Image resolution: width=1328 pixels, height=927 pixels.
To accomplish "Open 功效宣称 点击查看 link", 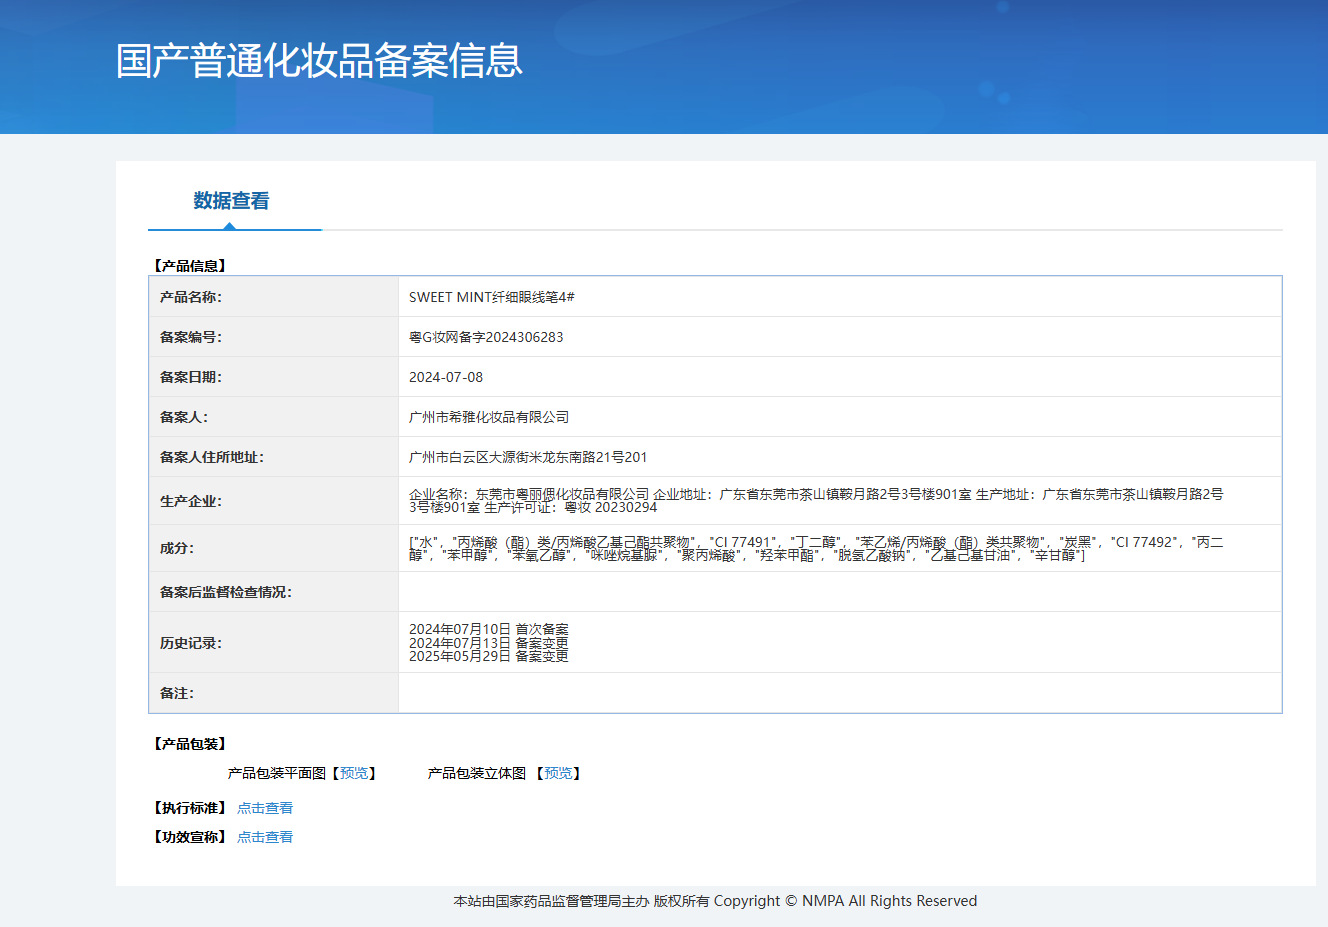I will [265, 837].
